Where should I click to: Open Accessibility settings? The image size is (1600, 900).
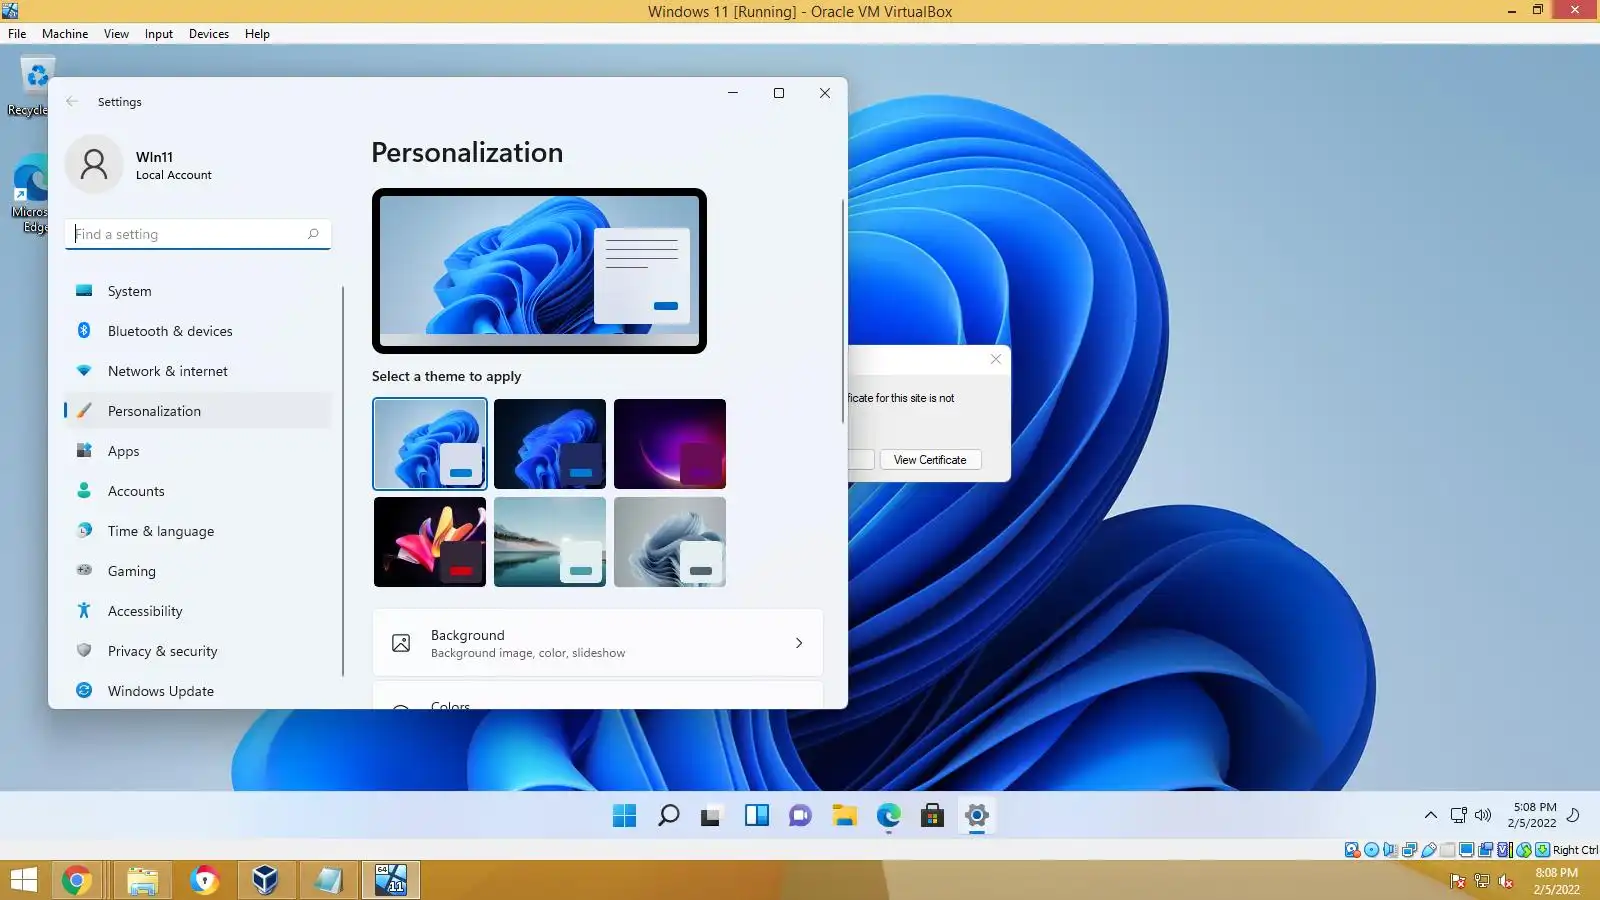pos(198,611)
